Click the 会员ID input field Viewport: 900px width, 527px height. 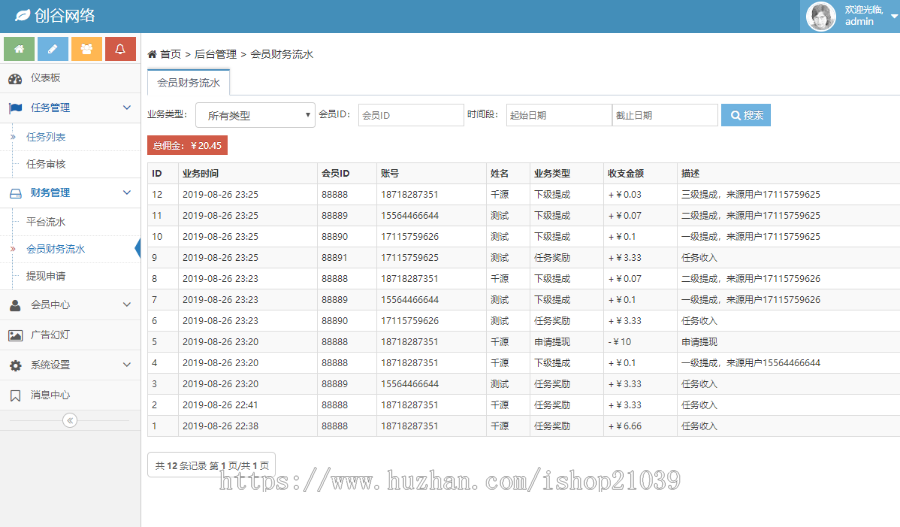tap(396, 116)
